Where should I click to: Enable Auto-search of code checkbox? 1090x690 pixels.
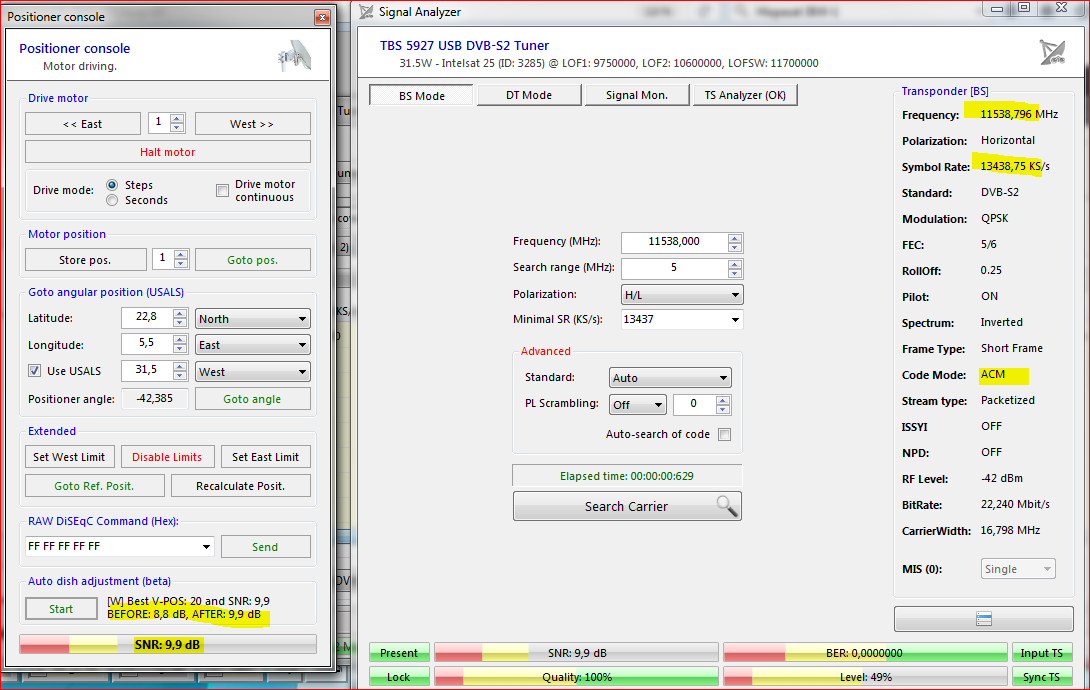click(x=724, y=434)
